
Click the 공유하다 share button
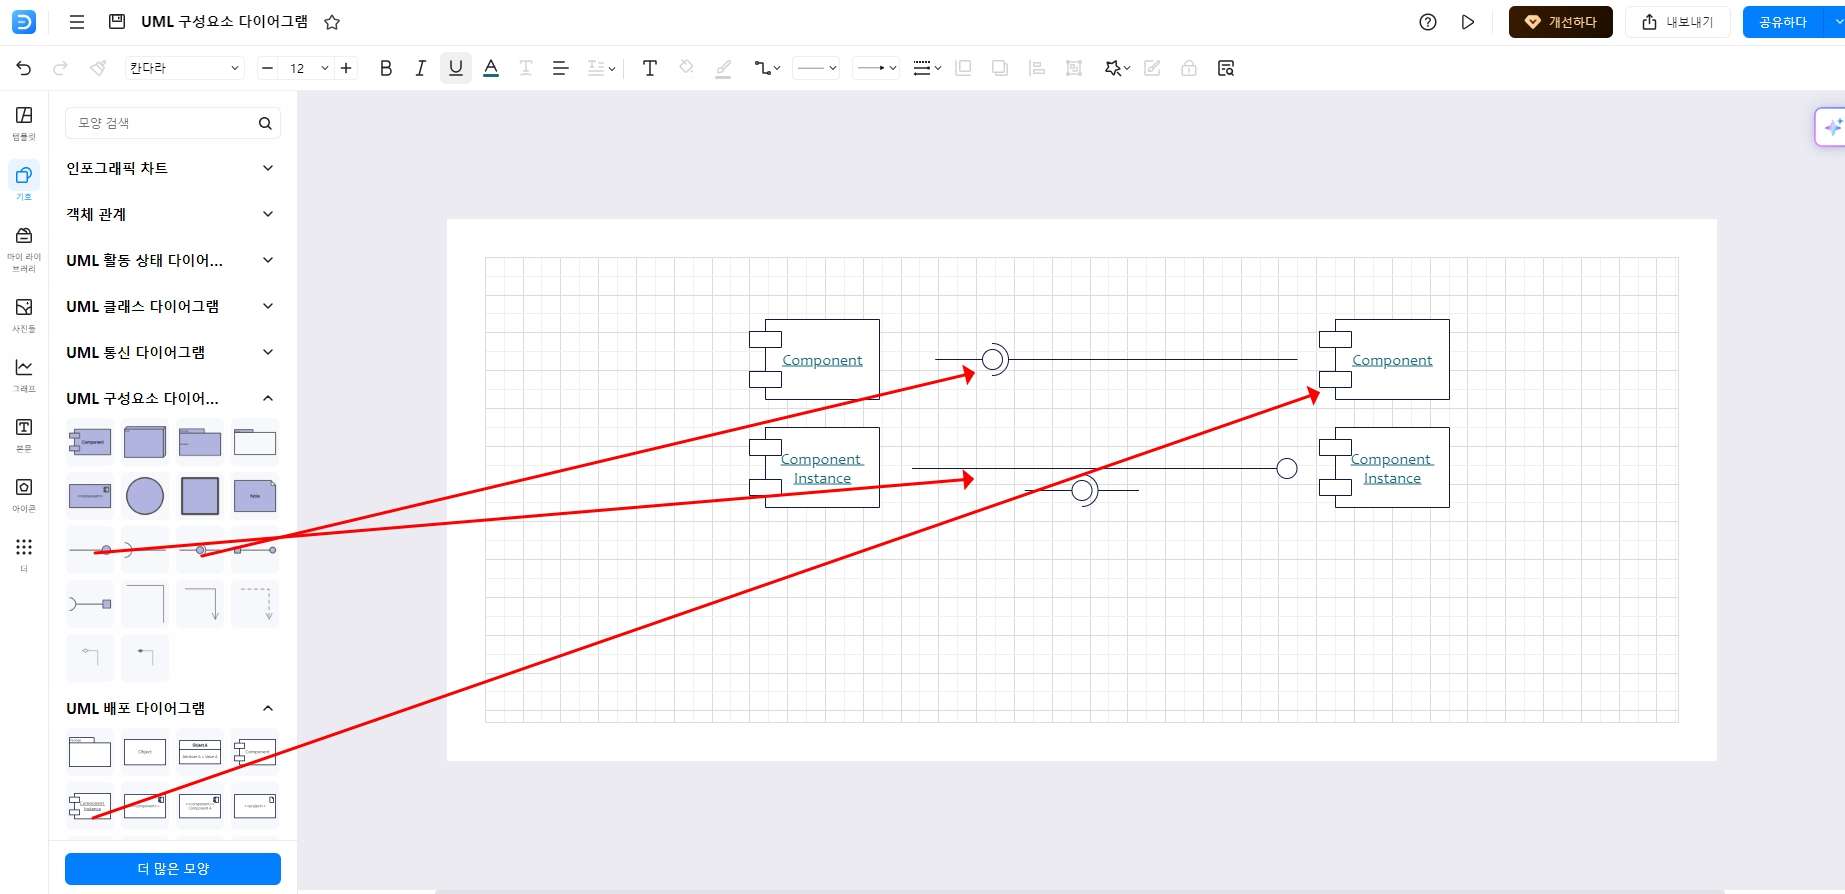click(x=1783, y=22)
